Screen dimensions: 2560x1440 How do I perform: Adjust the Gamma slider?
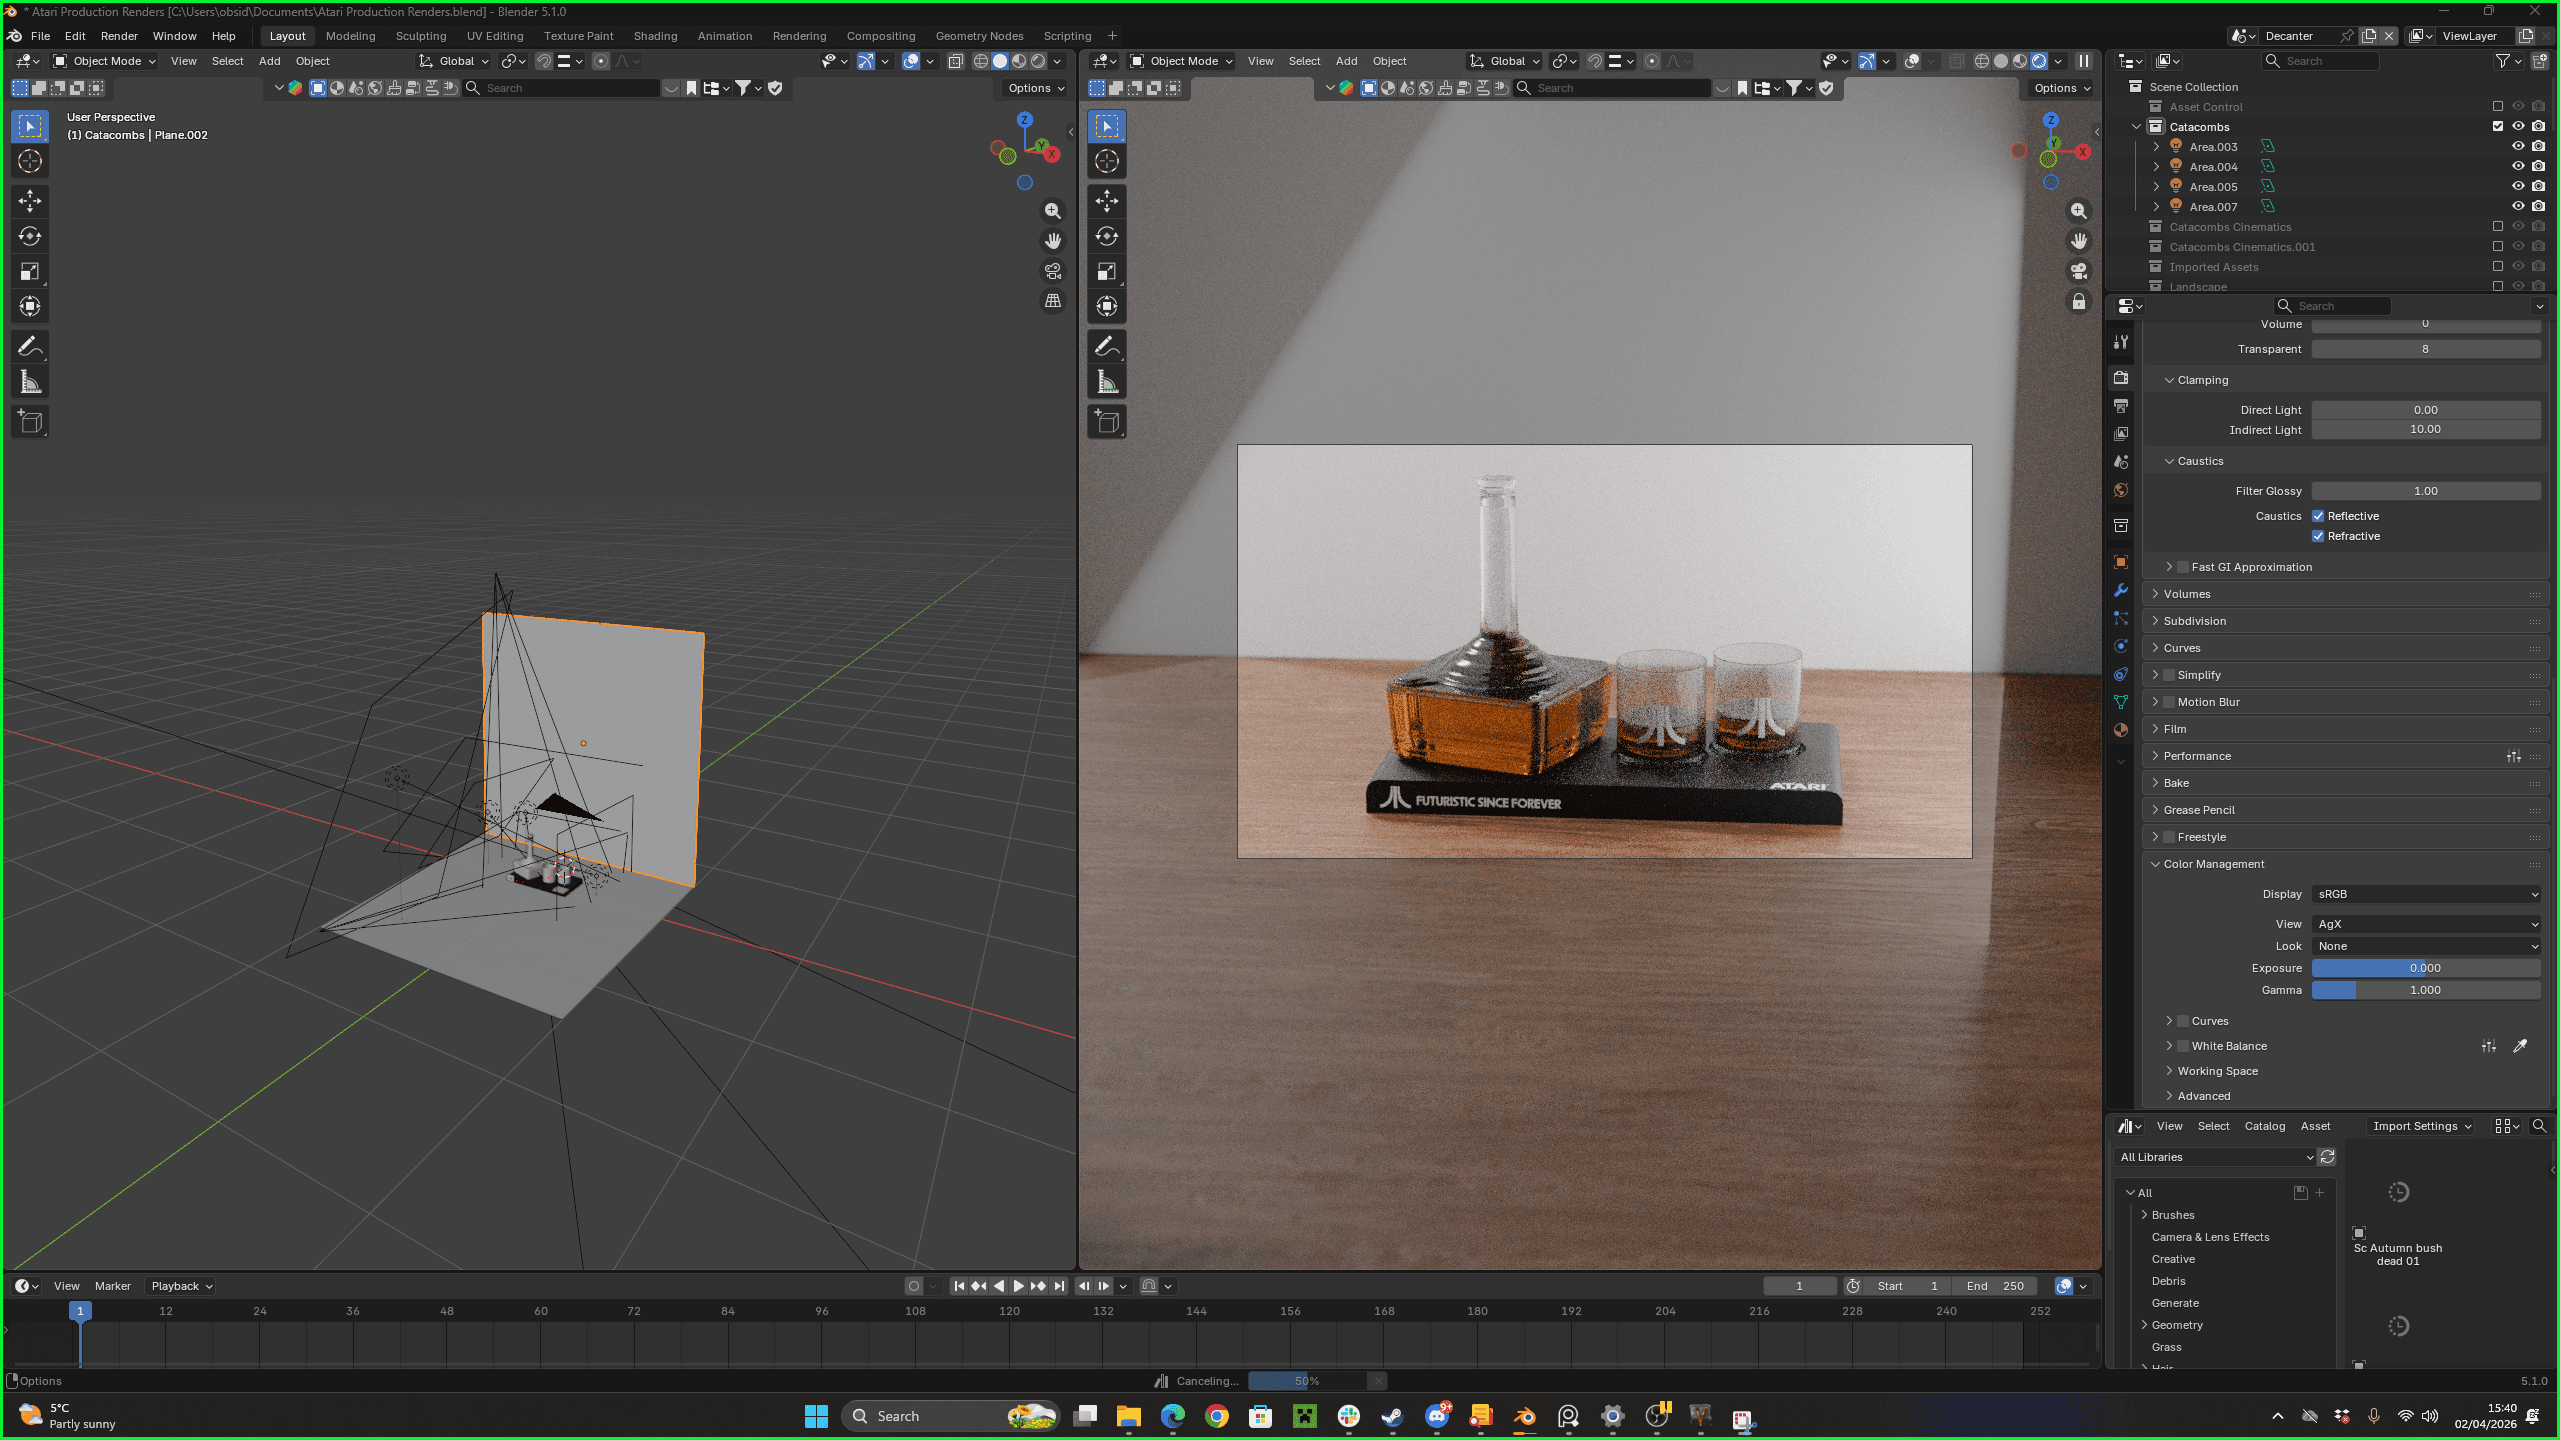2426,990
